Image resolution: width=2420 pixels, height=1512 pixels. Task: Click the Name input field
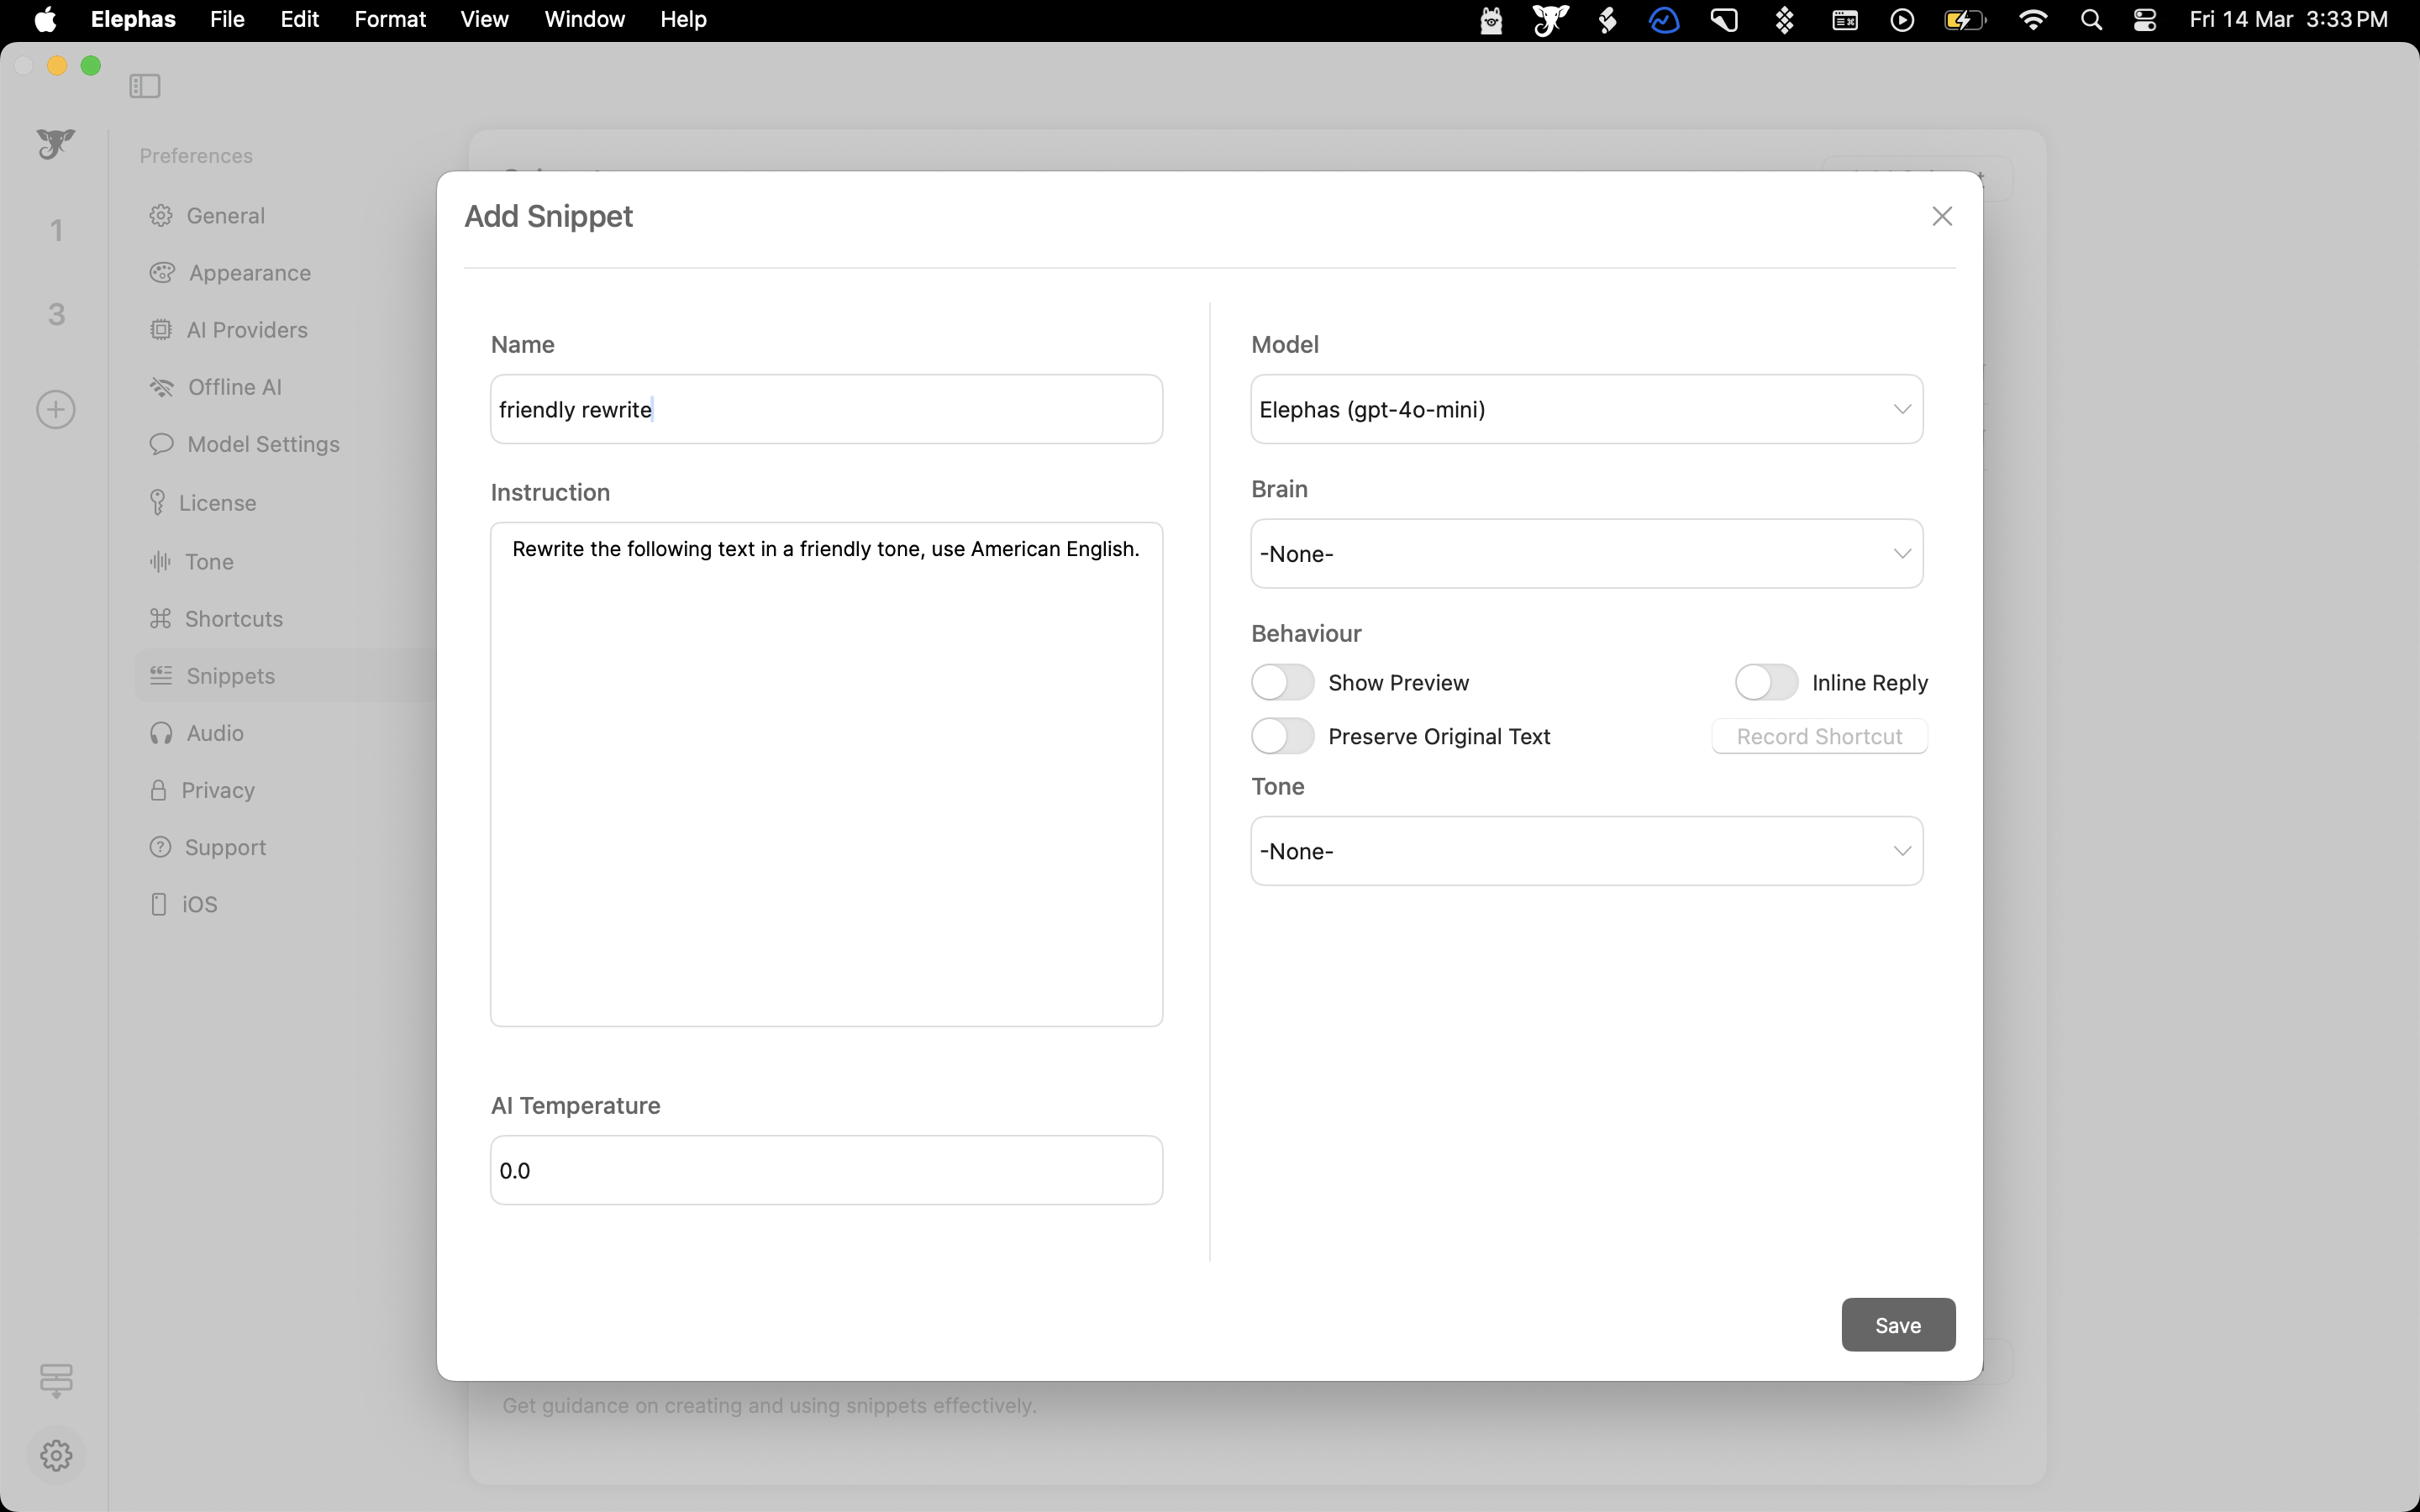pos(826,410)
